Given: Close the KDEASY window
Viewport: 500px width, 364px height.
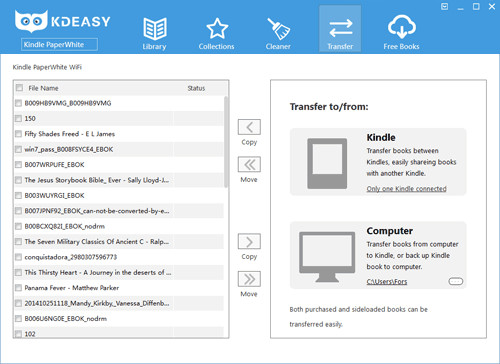Looking at the screenshot, I should 492,6.
